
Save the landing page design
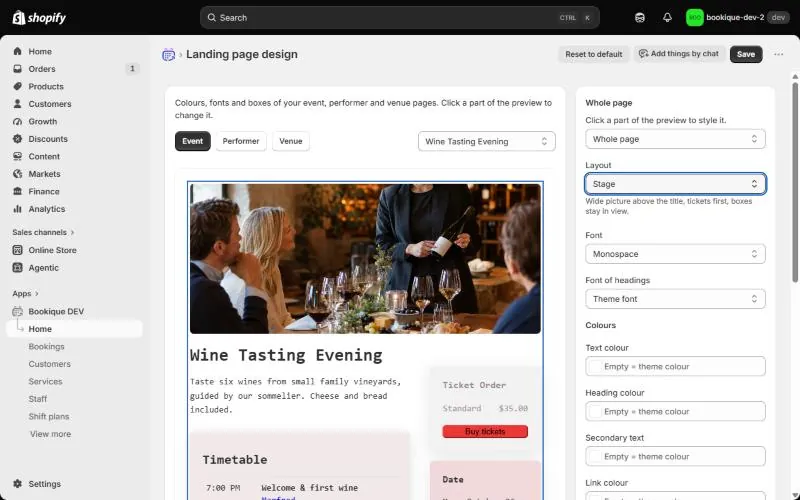pyautogui.click(x=746, y=54)
